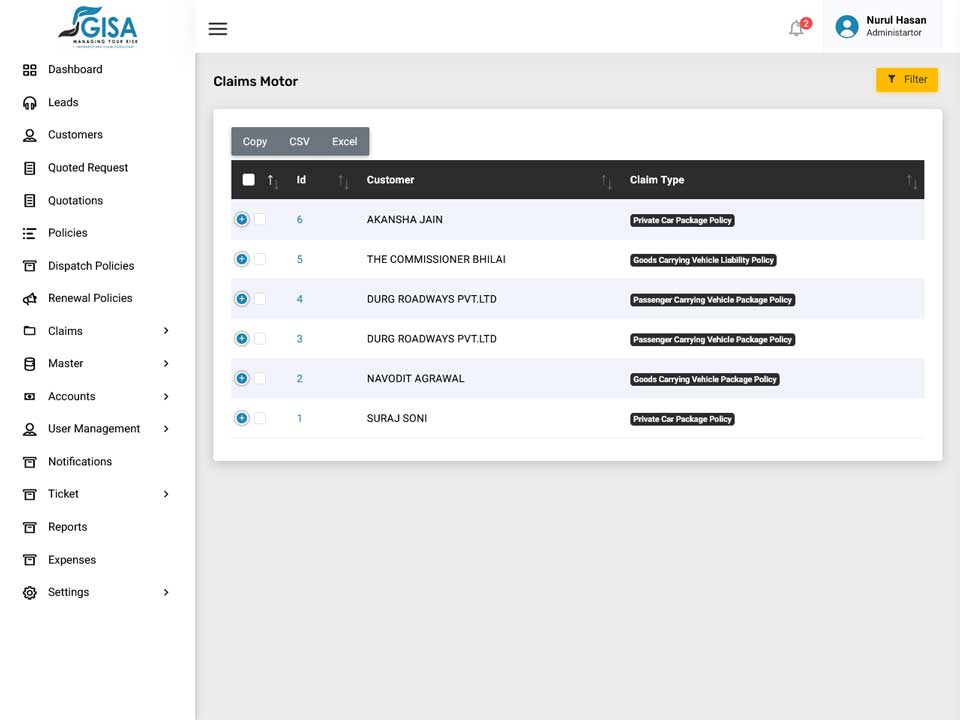
Task: Expand the User Management submenu chevron
Action: [166, 429]
